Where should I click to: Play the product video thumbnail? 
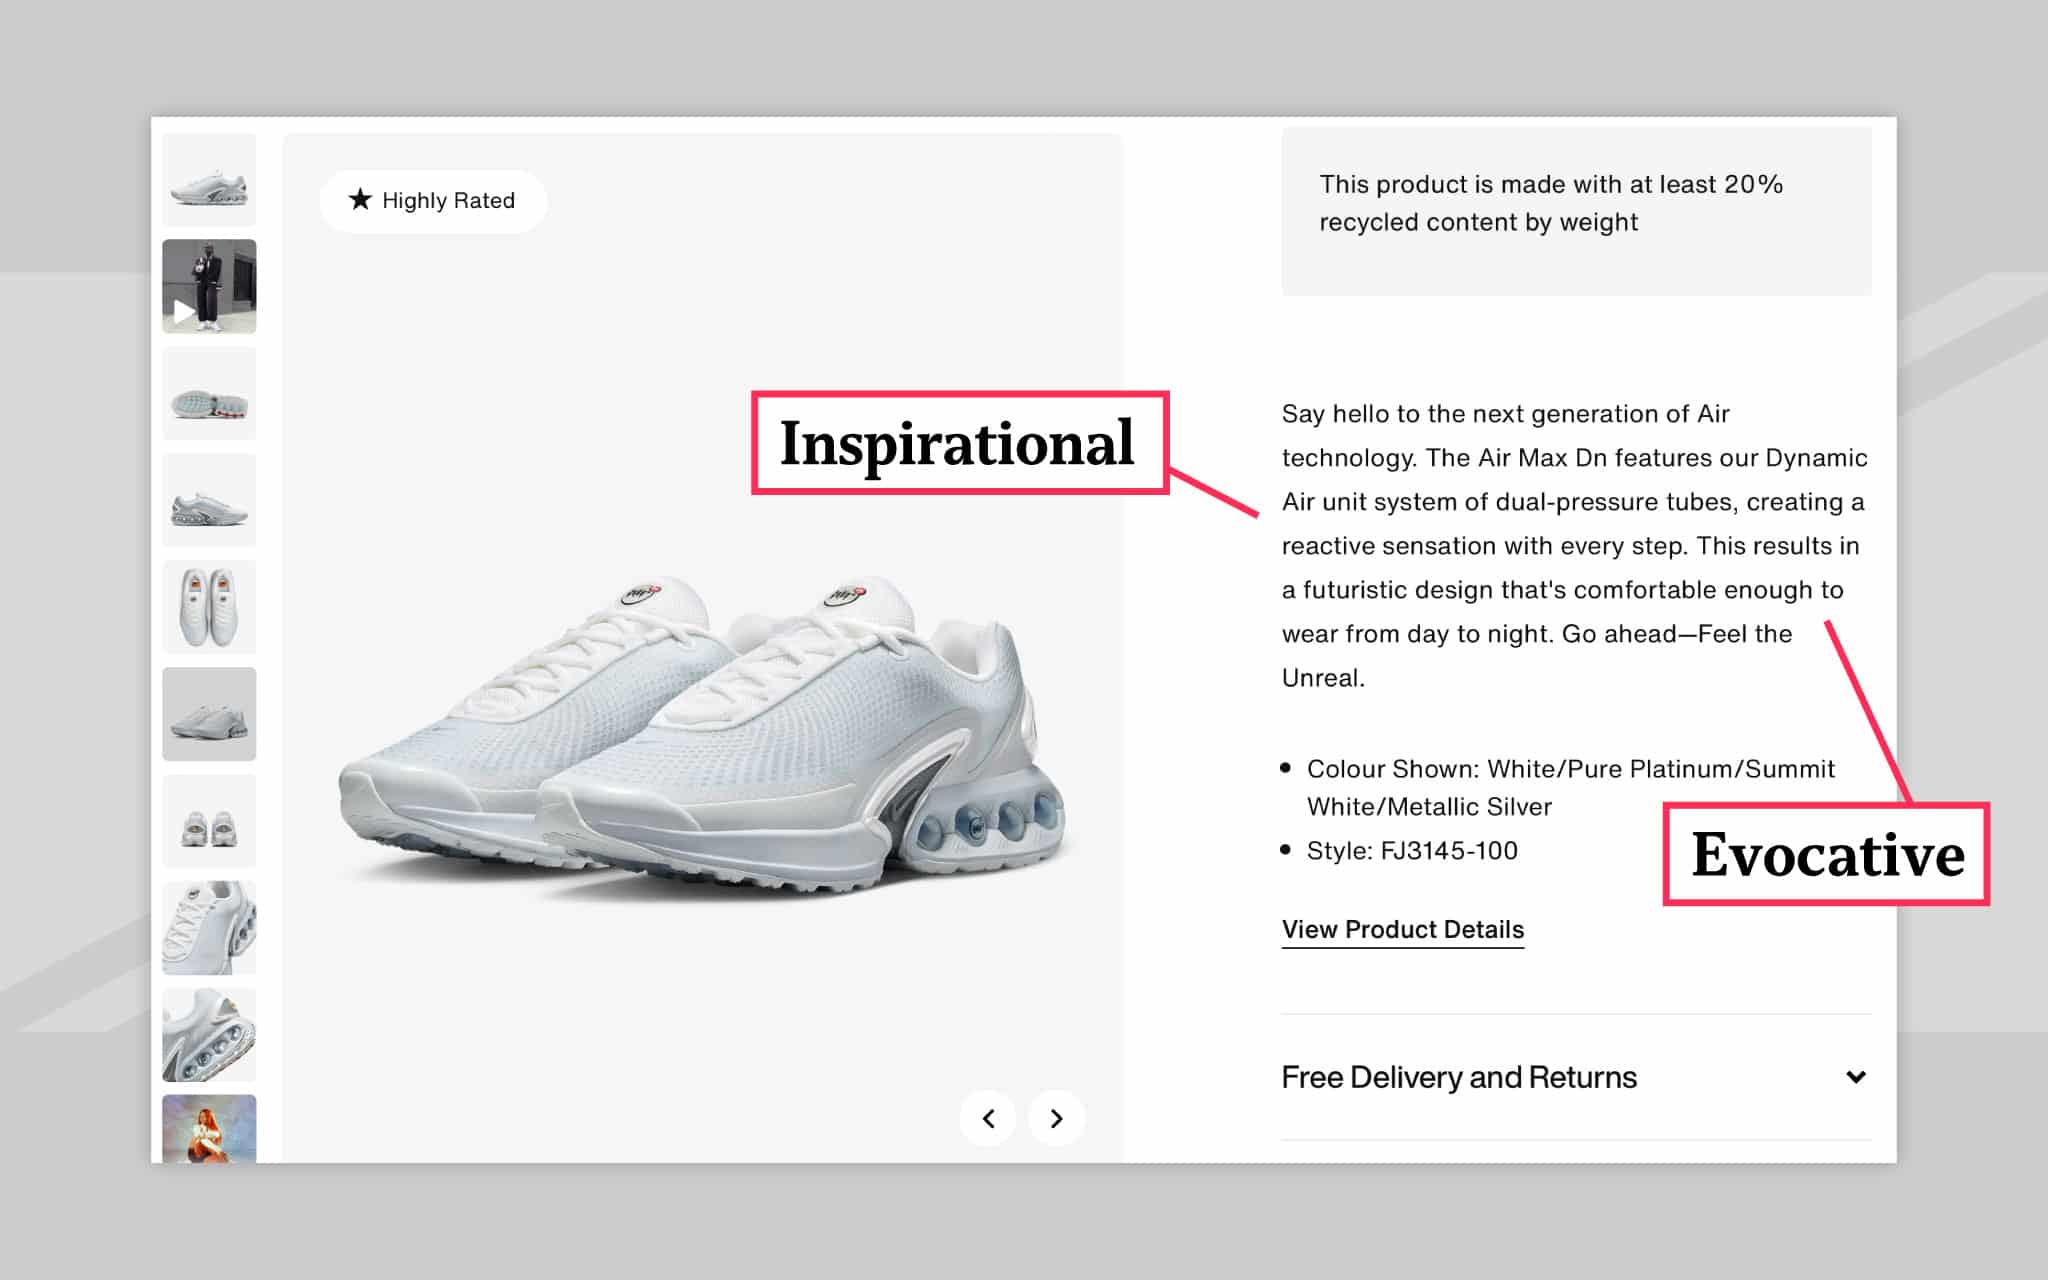(x=209, y=289)
